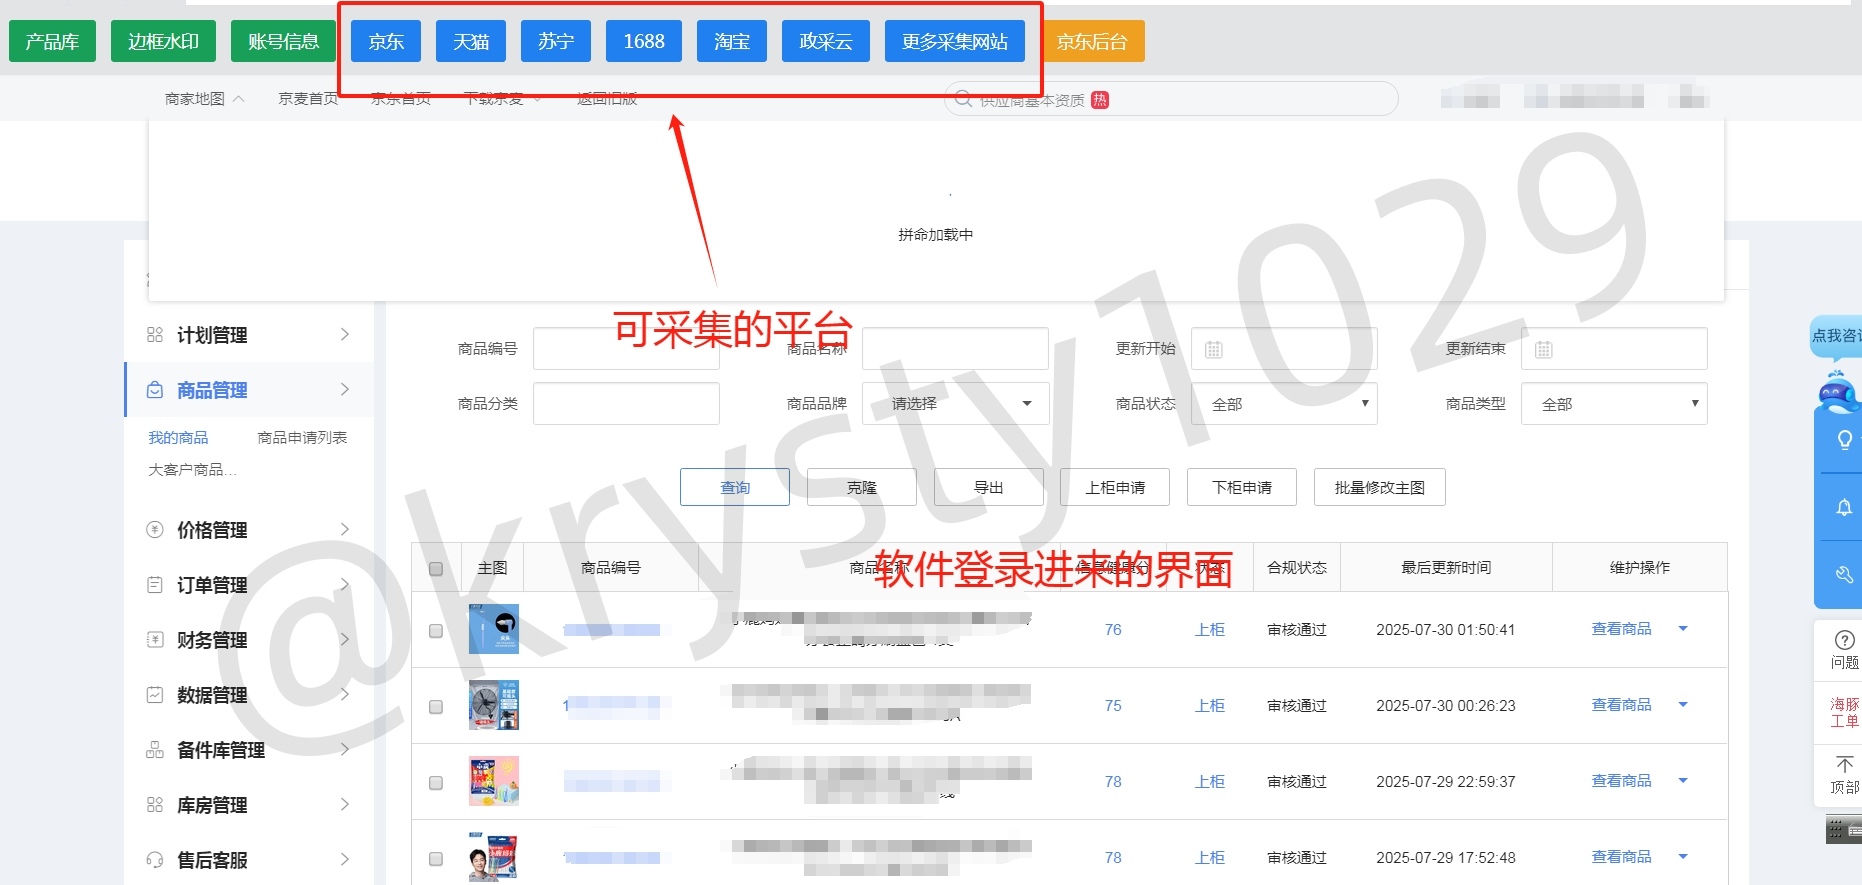Image resolution: width=1862 pixels, height=885 pixels.
Task: Open notifications via the bell icon
Action: (1844, 508)
